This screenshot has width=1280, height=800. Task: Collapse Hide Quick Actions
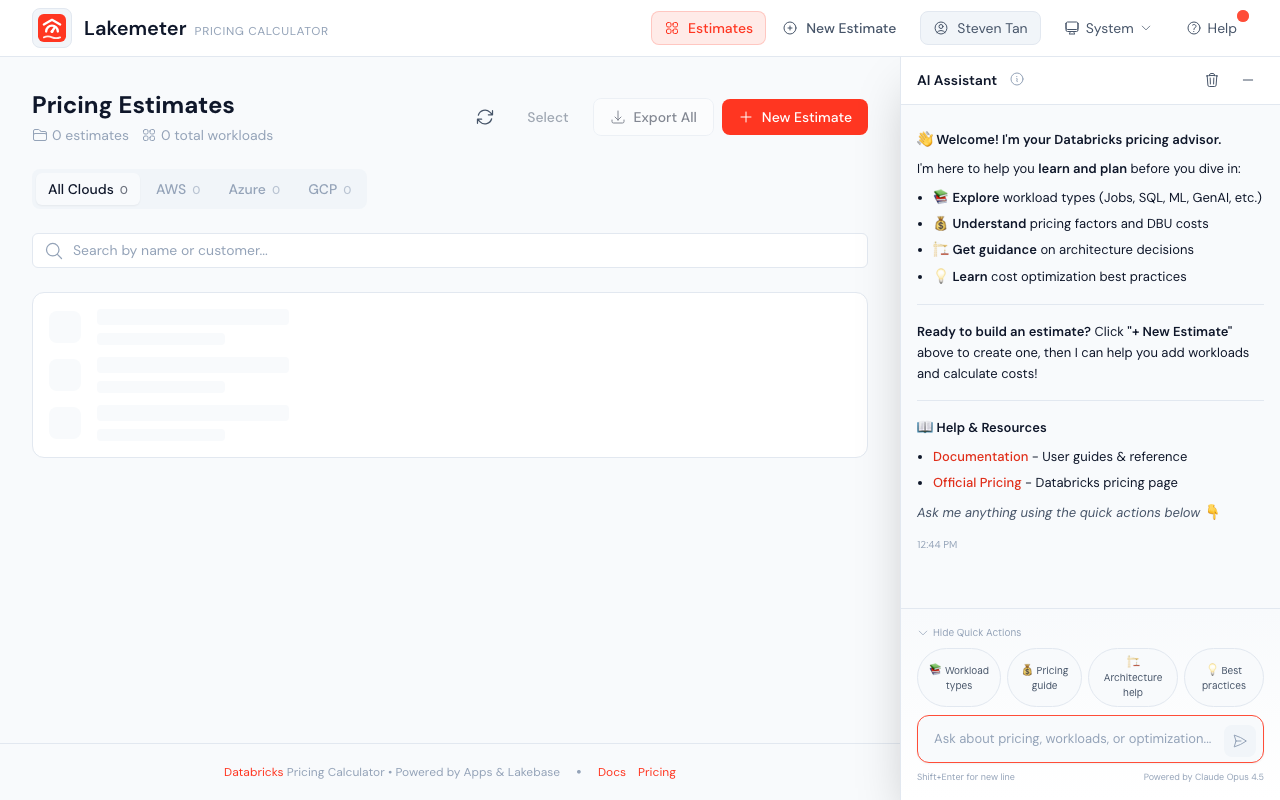click(969, 632)
